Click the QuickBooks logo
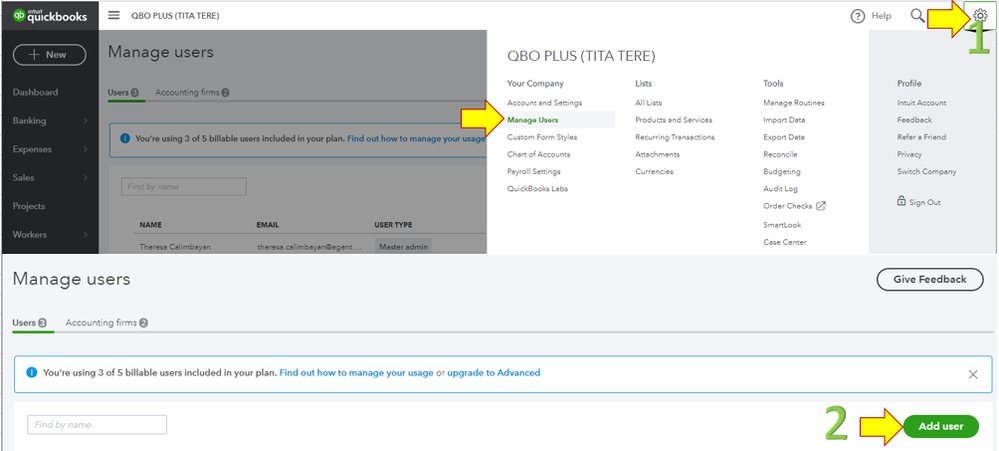 (x=50, y=16)
